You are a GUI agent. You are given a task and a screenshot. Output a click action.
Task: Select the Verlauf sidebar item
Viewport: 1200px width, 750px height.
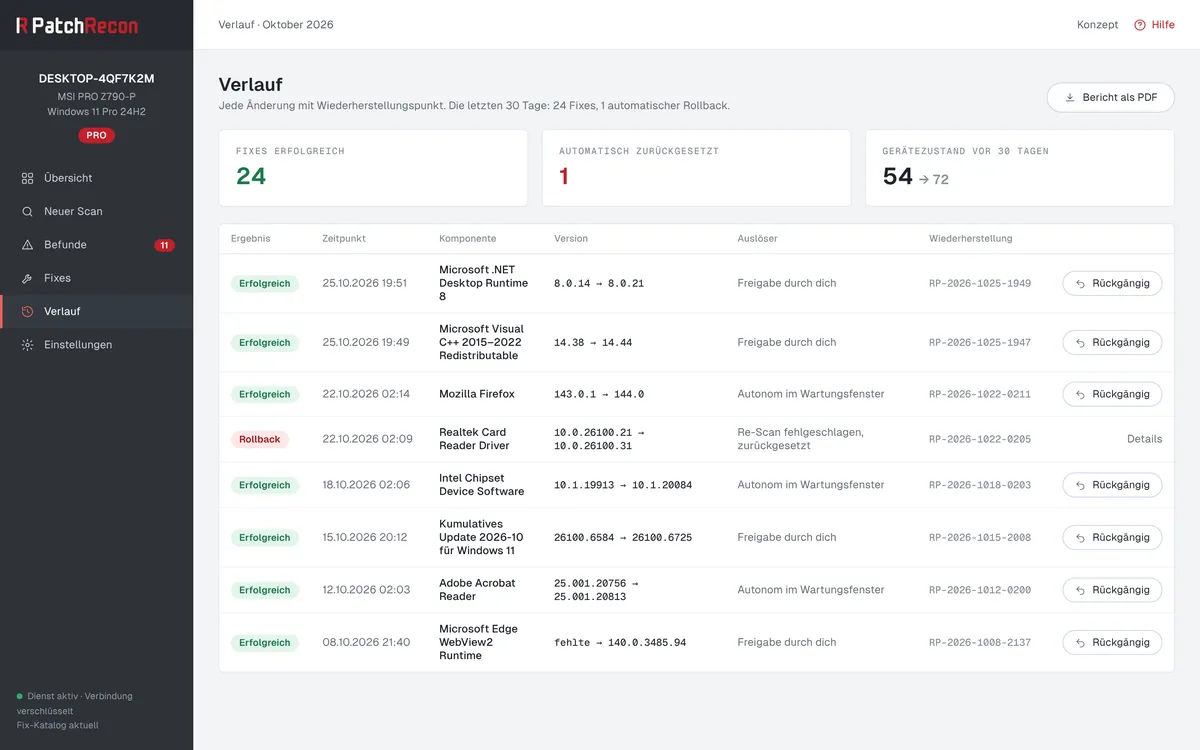coord(96,312)
